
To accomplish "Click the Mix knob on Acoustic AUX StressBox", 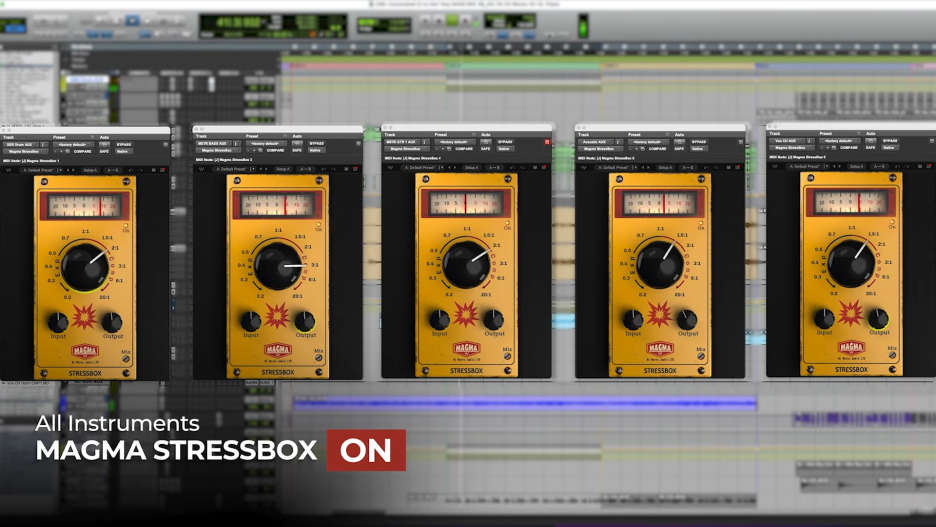I will pos(701,356).
